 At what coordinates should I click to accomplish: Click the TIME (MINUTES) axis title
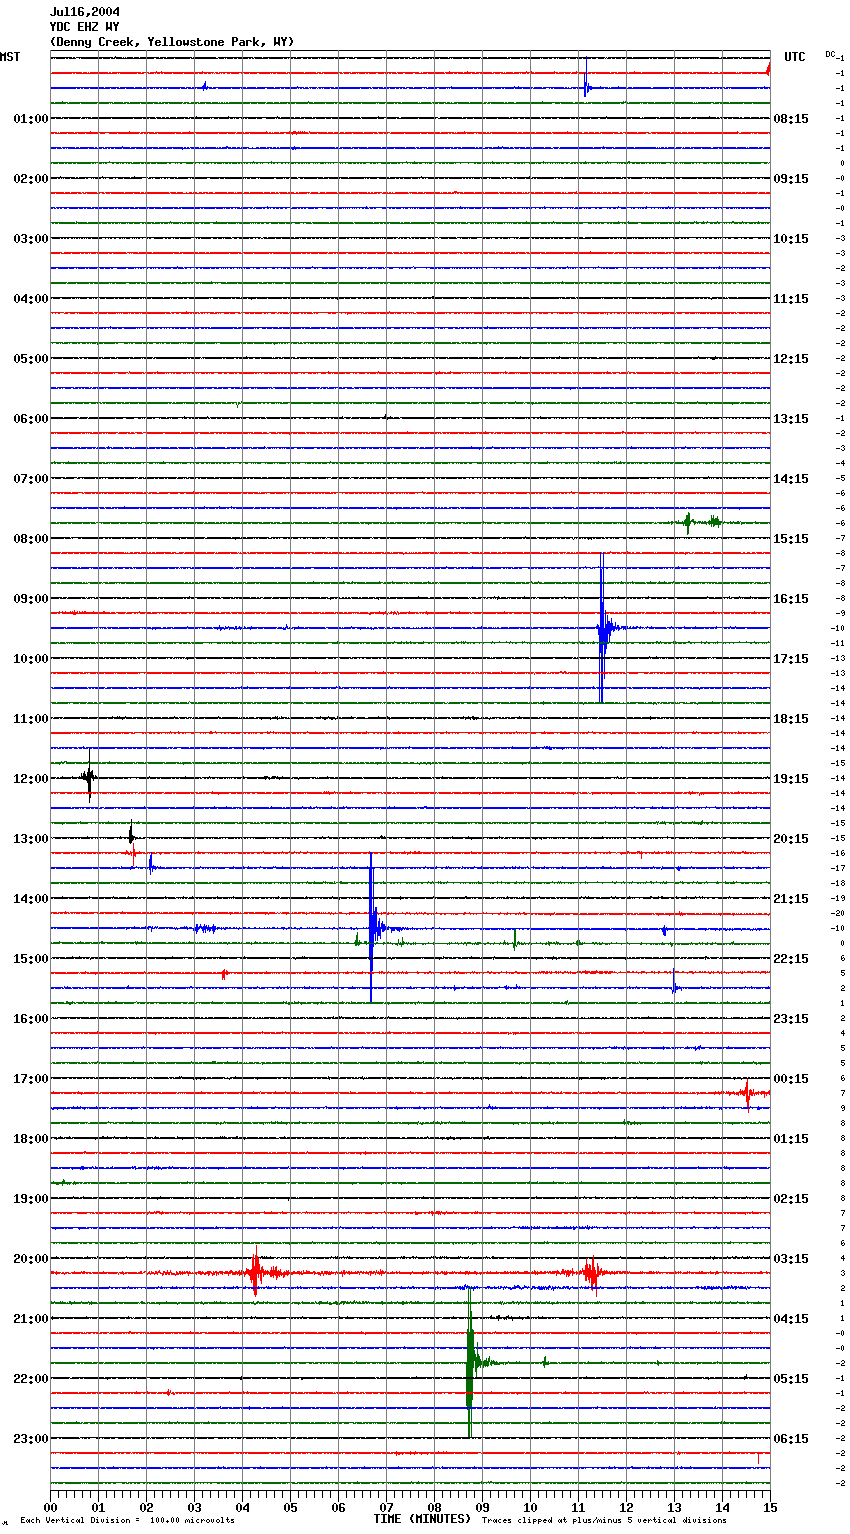[422, 1519]
